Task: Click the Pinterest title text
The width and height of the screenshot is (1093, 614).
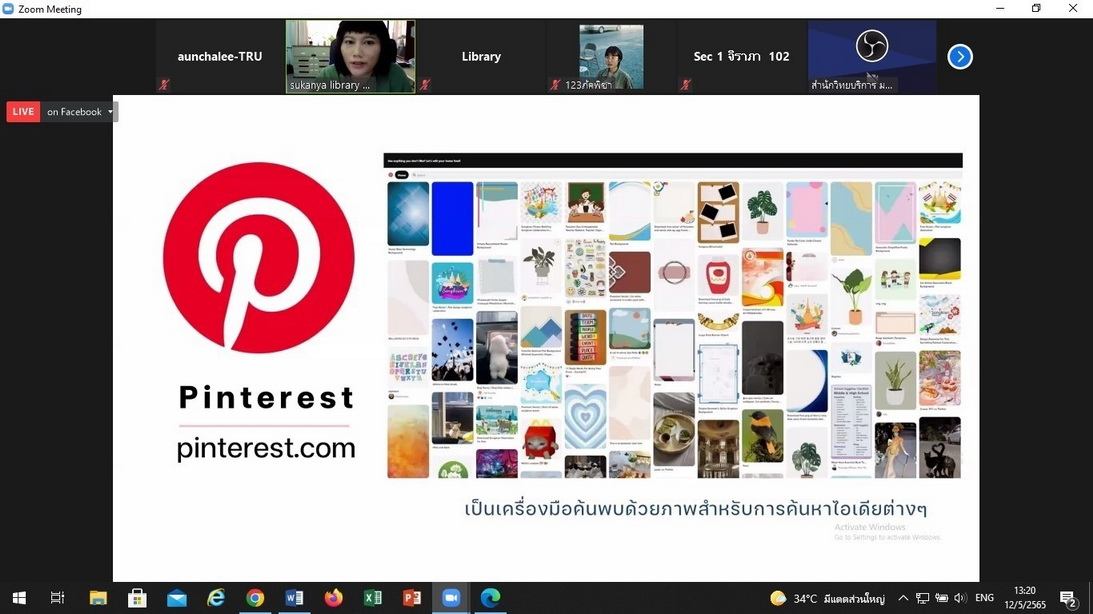Action: pos(266,397)
